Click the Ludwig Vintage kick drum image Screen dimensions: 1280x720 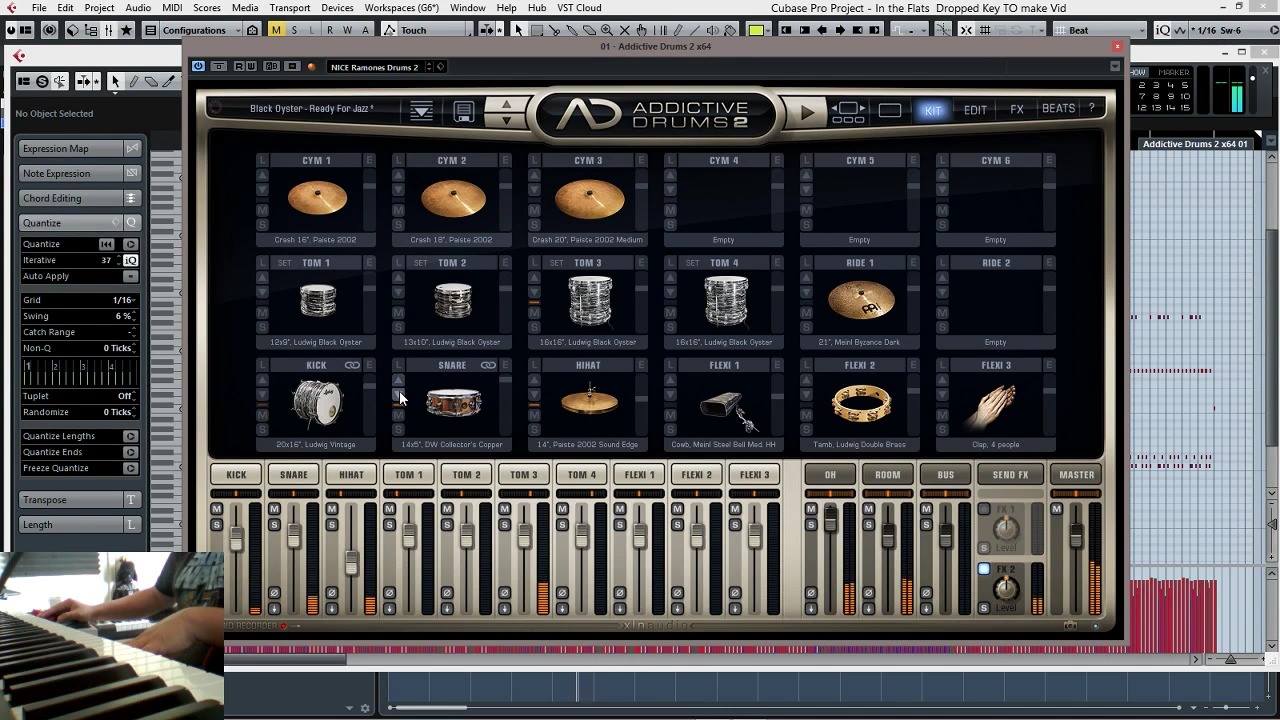[317, 402]
